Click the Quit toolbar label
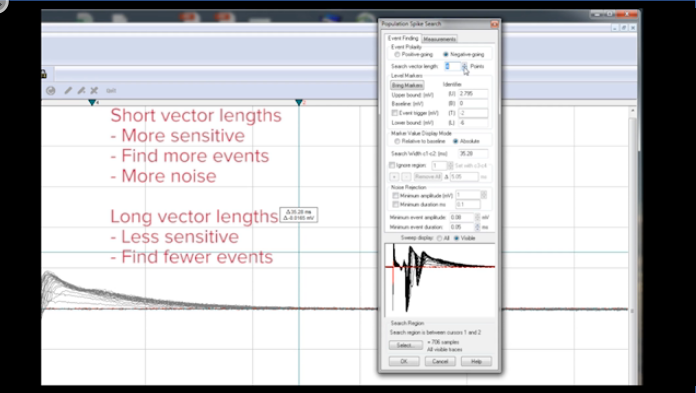This screenshot has width=696, height=393. click(111, 91)
